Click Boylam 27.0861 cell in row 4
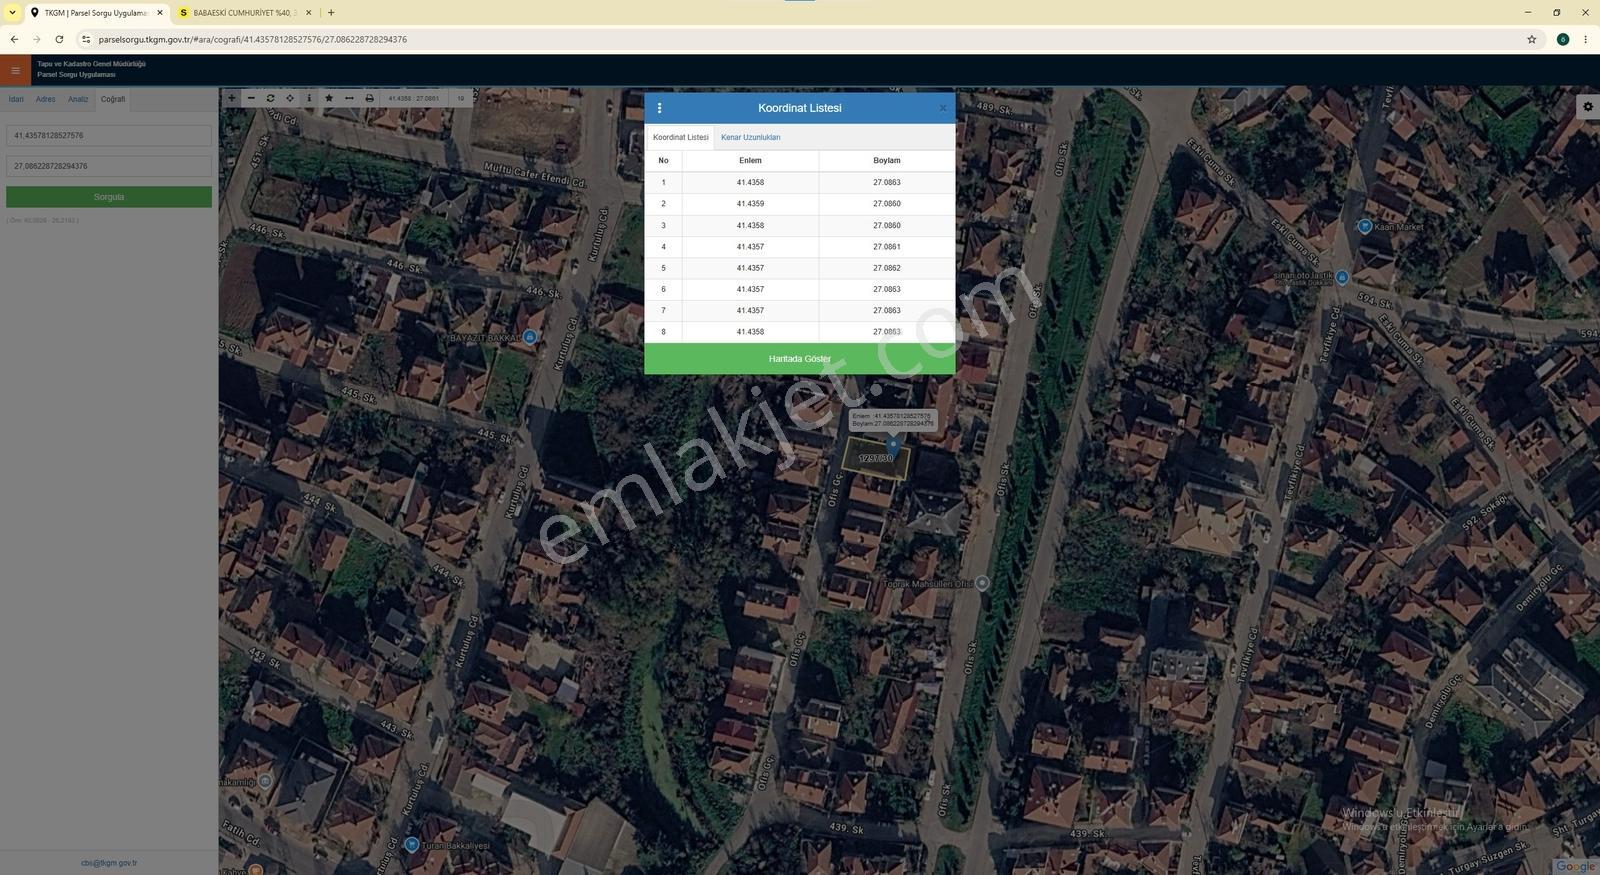This screenshot has height=875, width=1600. (x=887, y=247)
